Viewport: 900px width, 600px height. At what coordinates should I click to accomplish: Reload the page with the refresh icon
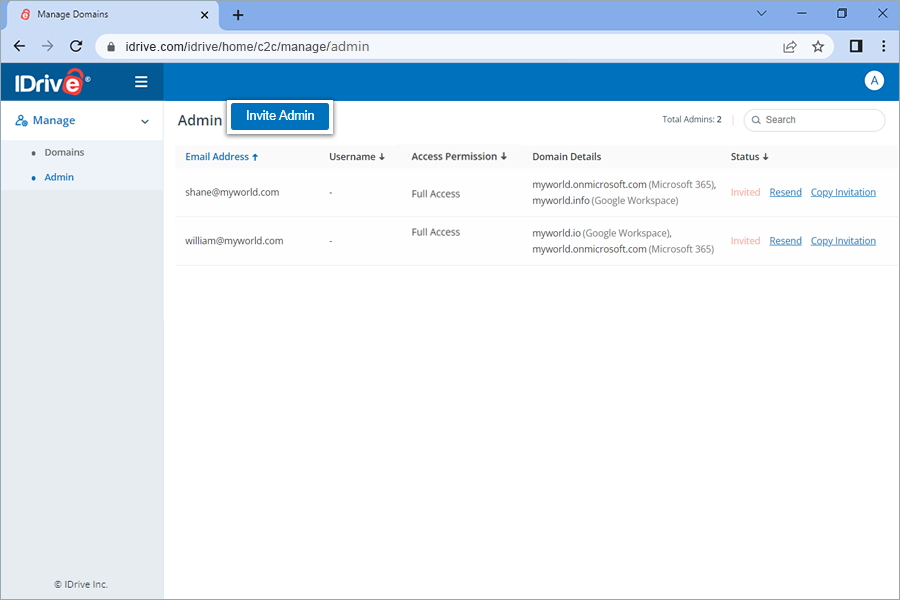pos(76,47)
